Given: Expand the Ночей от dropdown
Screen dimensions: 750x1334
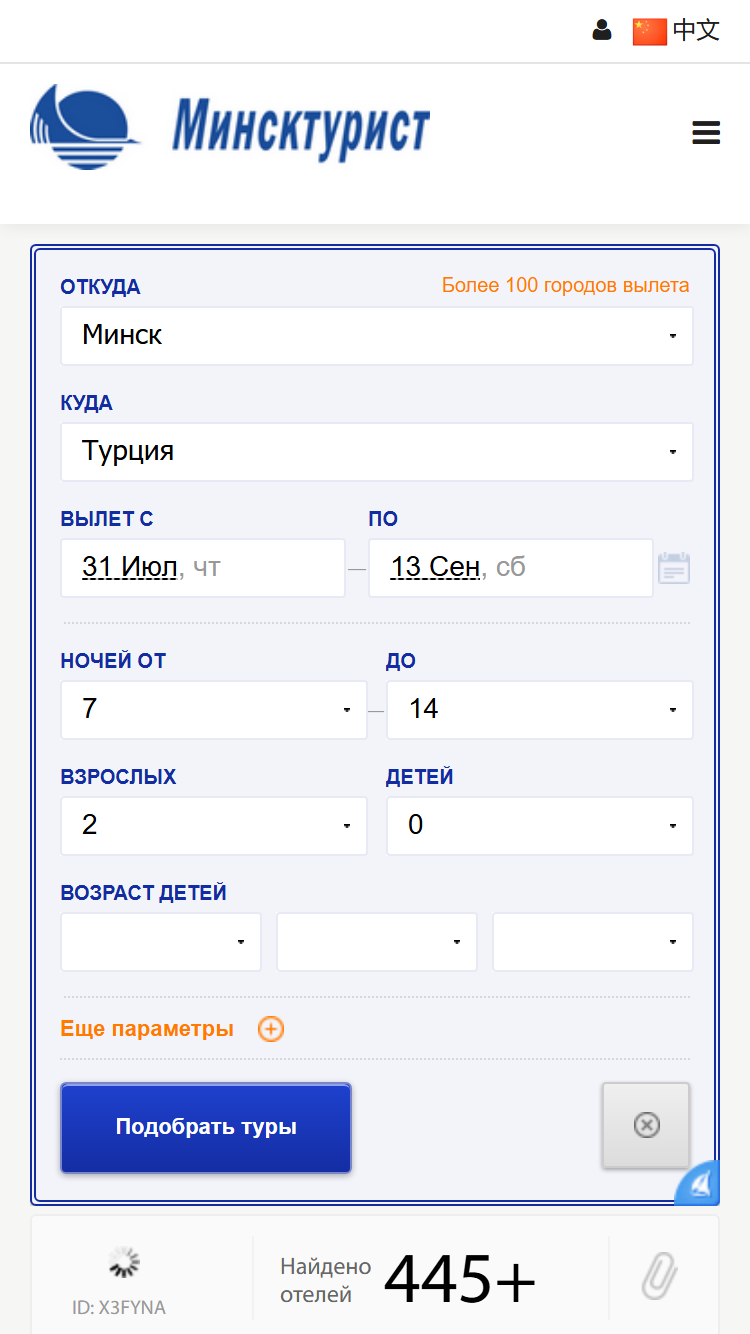Looking at the screenshot, I should pyautogui.click(x=214, y=710).
